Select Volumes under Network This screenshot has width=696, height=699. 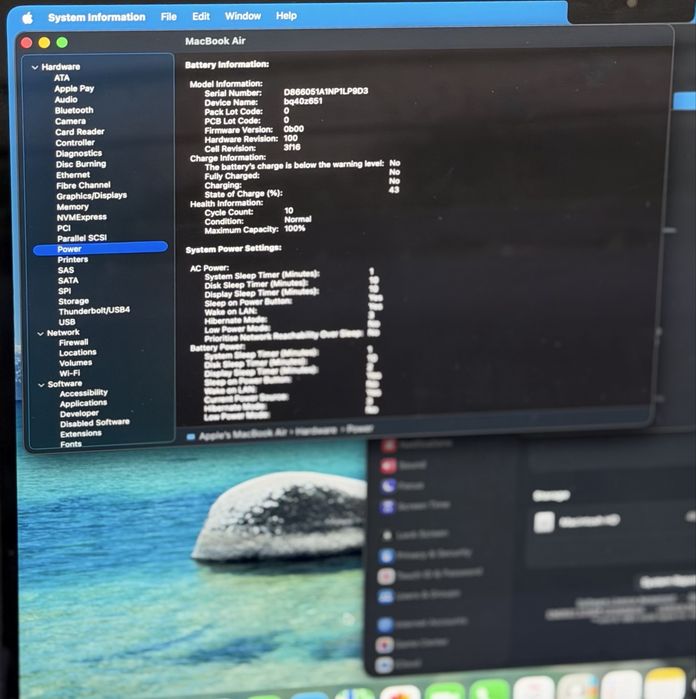76,363
